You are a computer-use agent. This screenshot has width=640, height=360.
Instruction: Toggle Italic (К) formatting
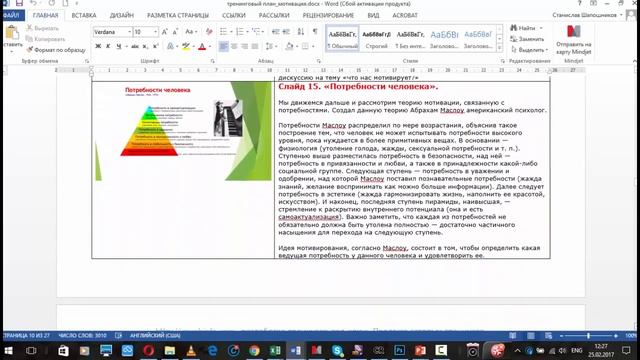pos(108,47)
